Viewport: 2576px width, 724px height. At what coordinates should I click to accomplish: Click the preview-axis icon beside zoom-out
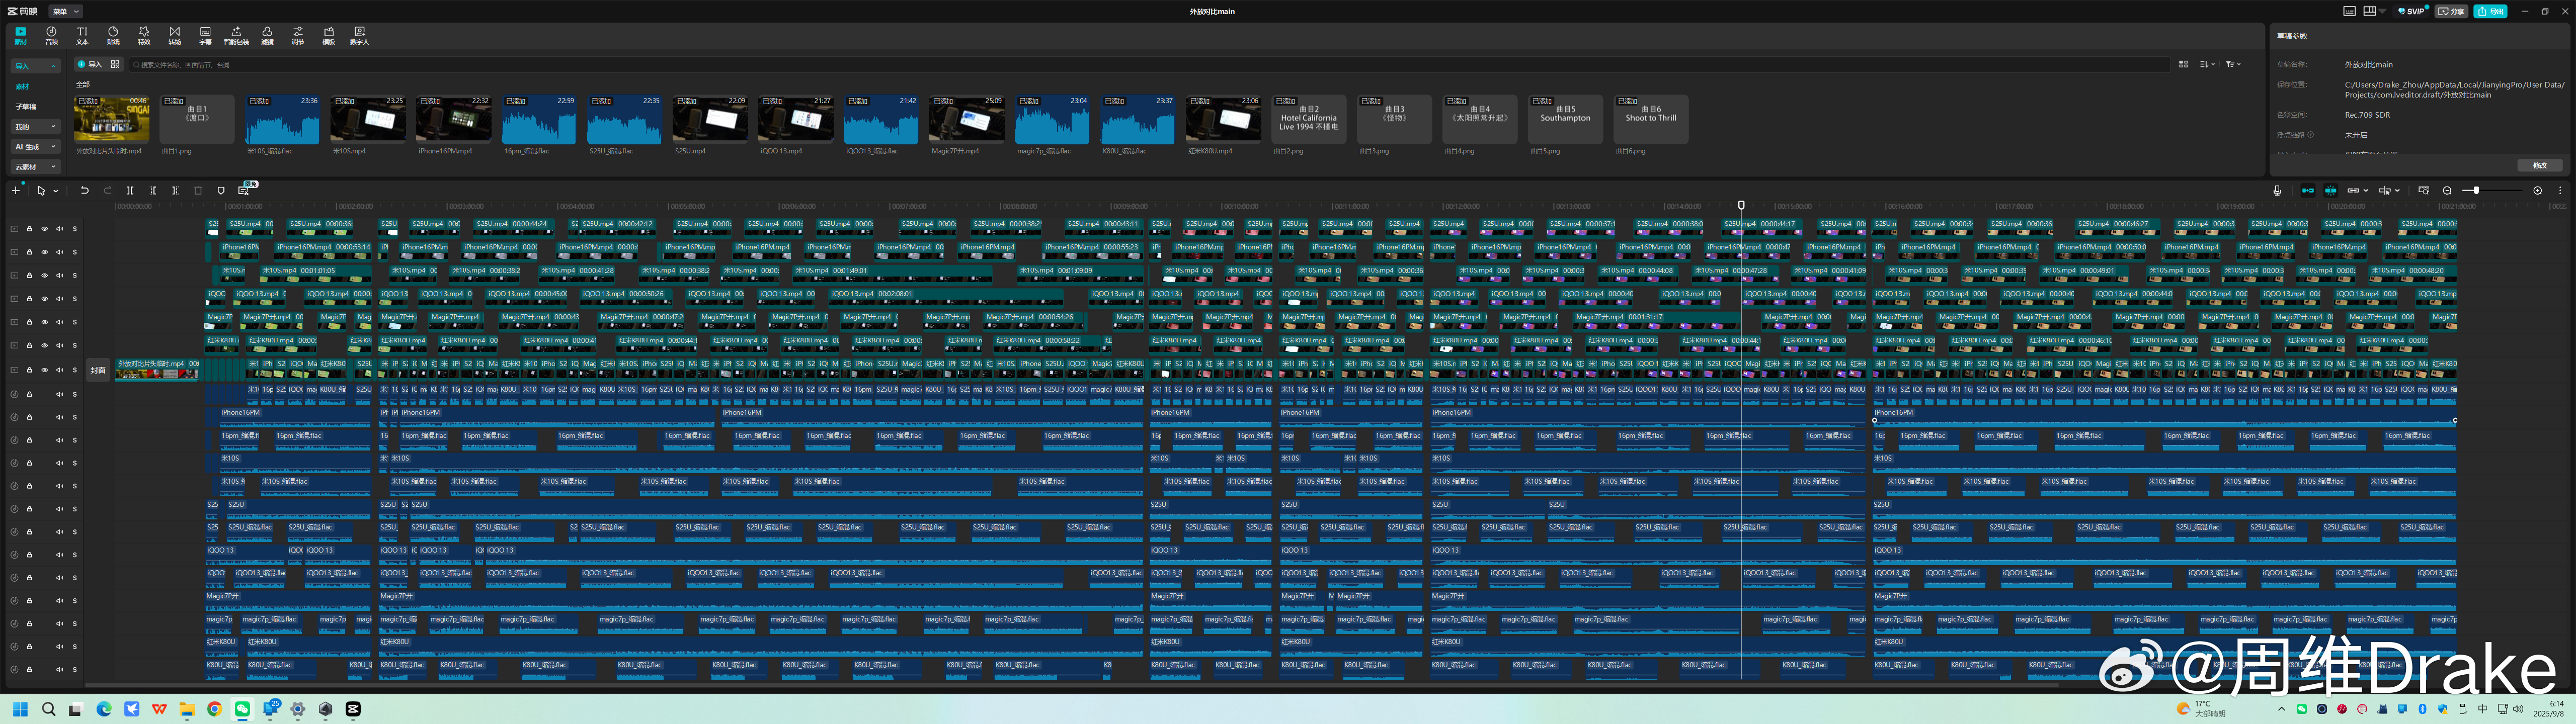(x=2424, y=190)
